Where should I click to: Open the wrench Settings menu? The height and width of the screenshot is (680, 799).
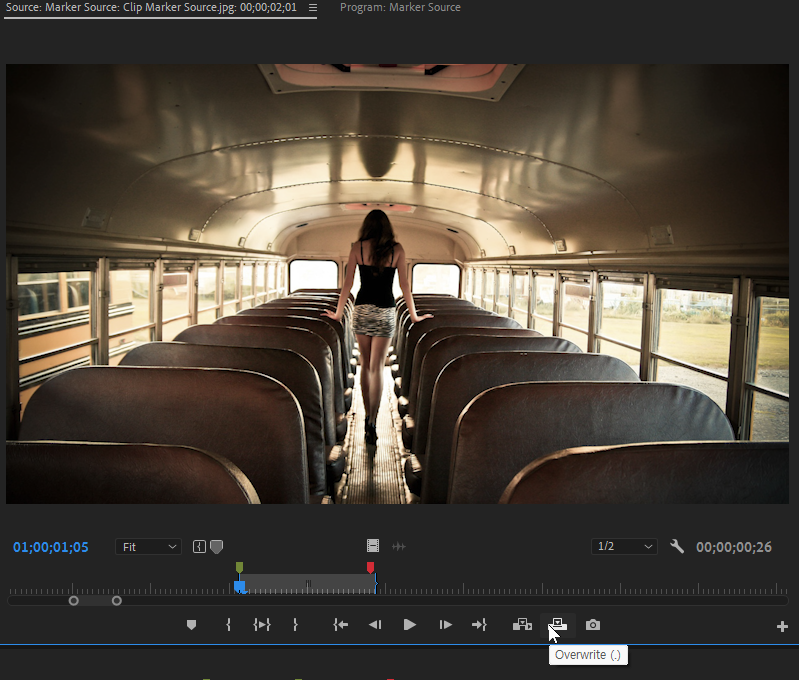coord(677,547)
